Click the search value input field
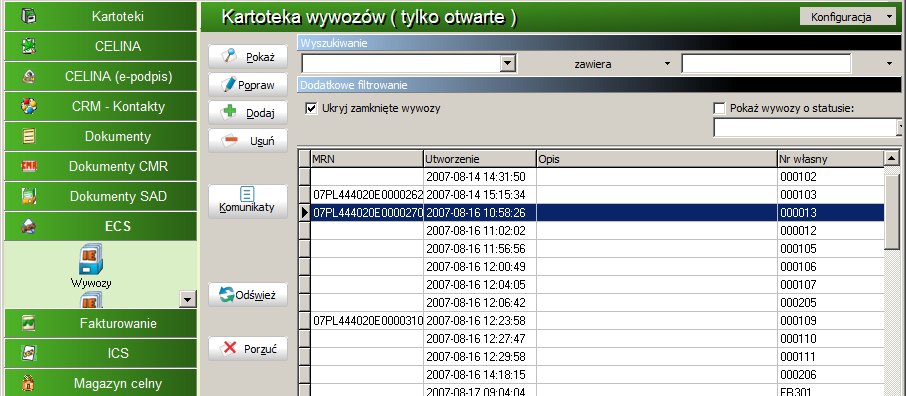 pyautogui.click(x=766, y=64)
